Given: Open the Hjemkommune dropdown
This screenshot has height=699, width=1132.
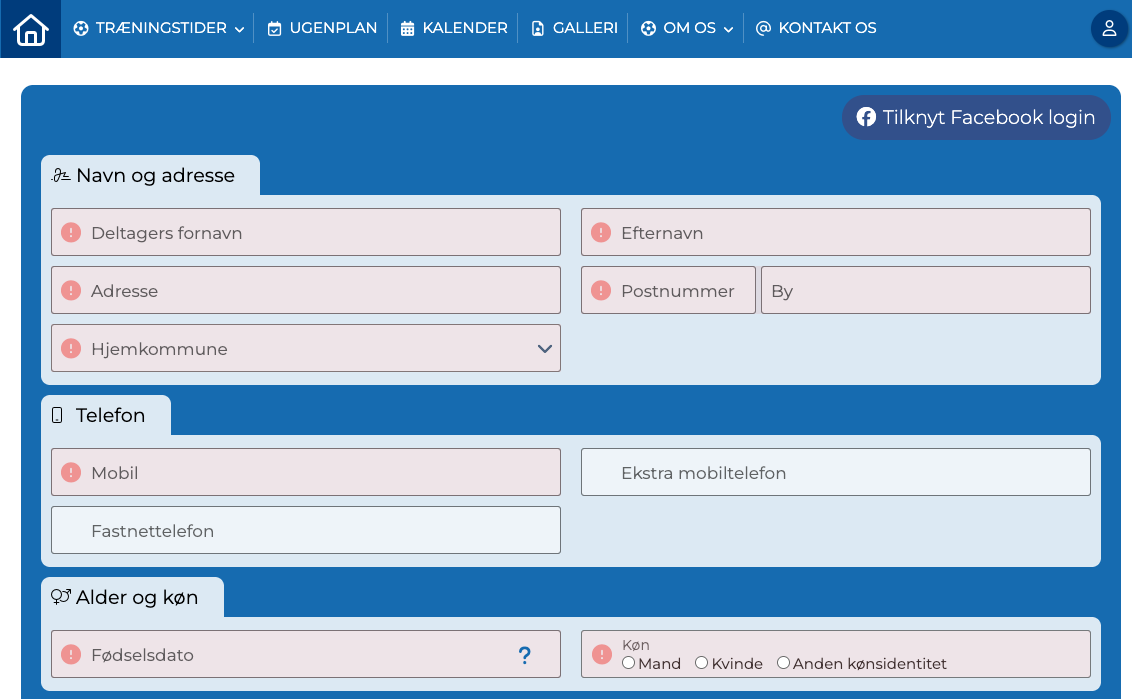Looking at the screenshot, I should click(544, 348).
